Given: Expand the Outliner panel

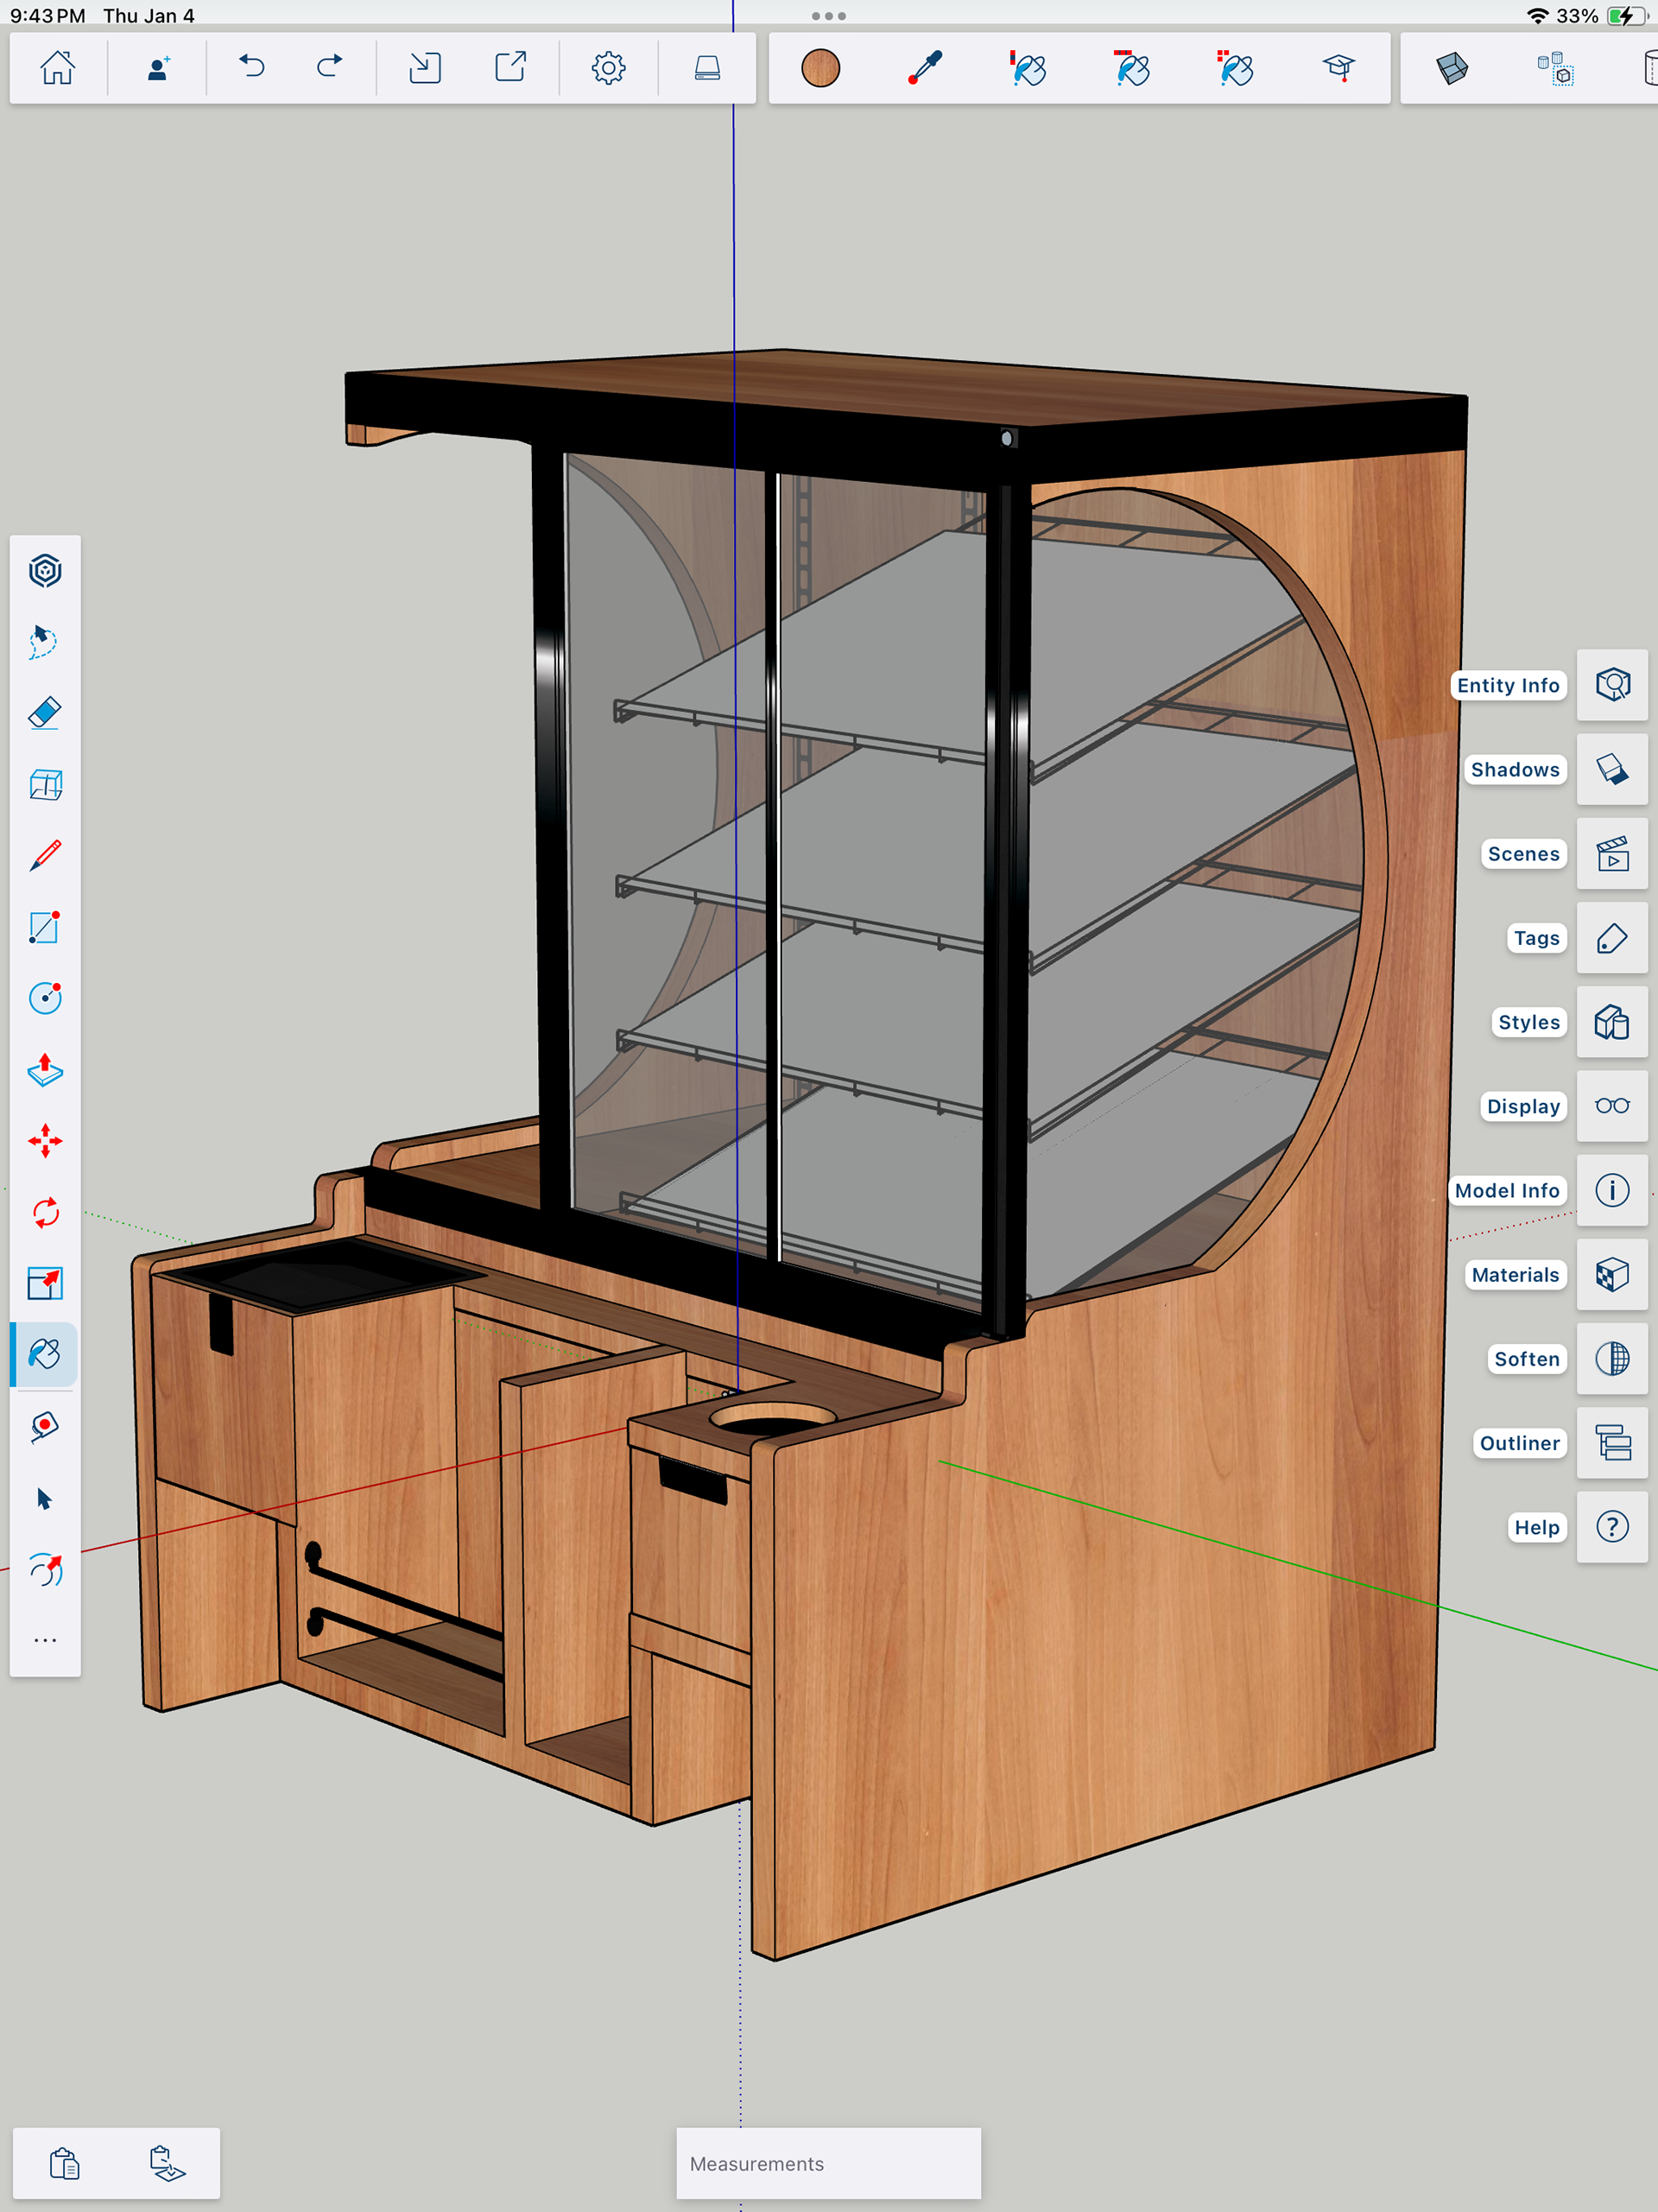Looking at the screenshot, I should click(1611, 1443).
